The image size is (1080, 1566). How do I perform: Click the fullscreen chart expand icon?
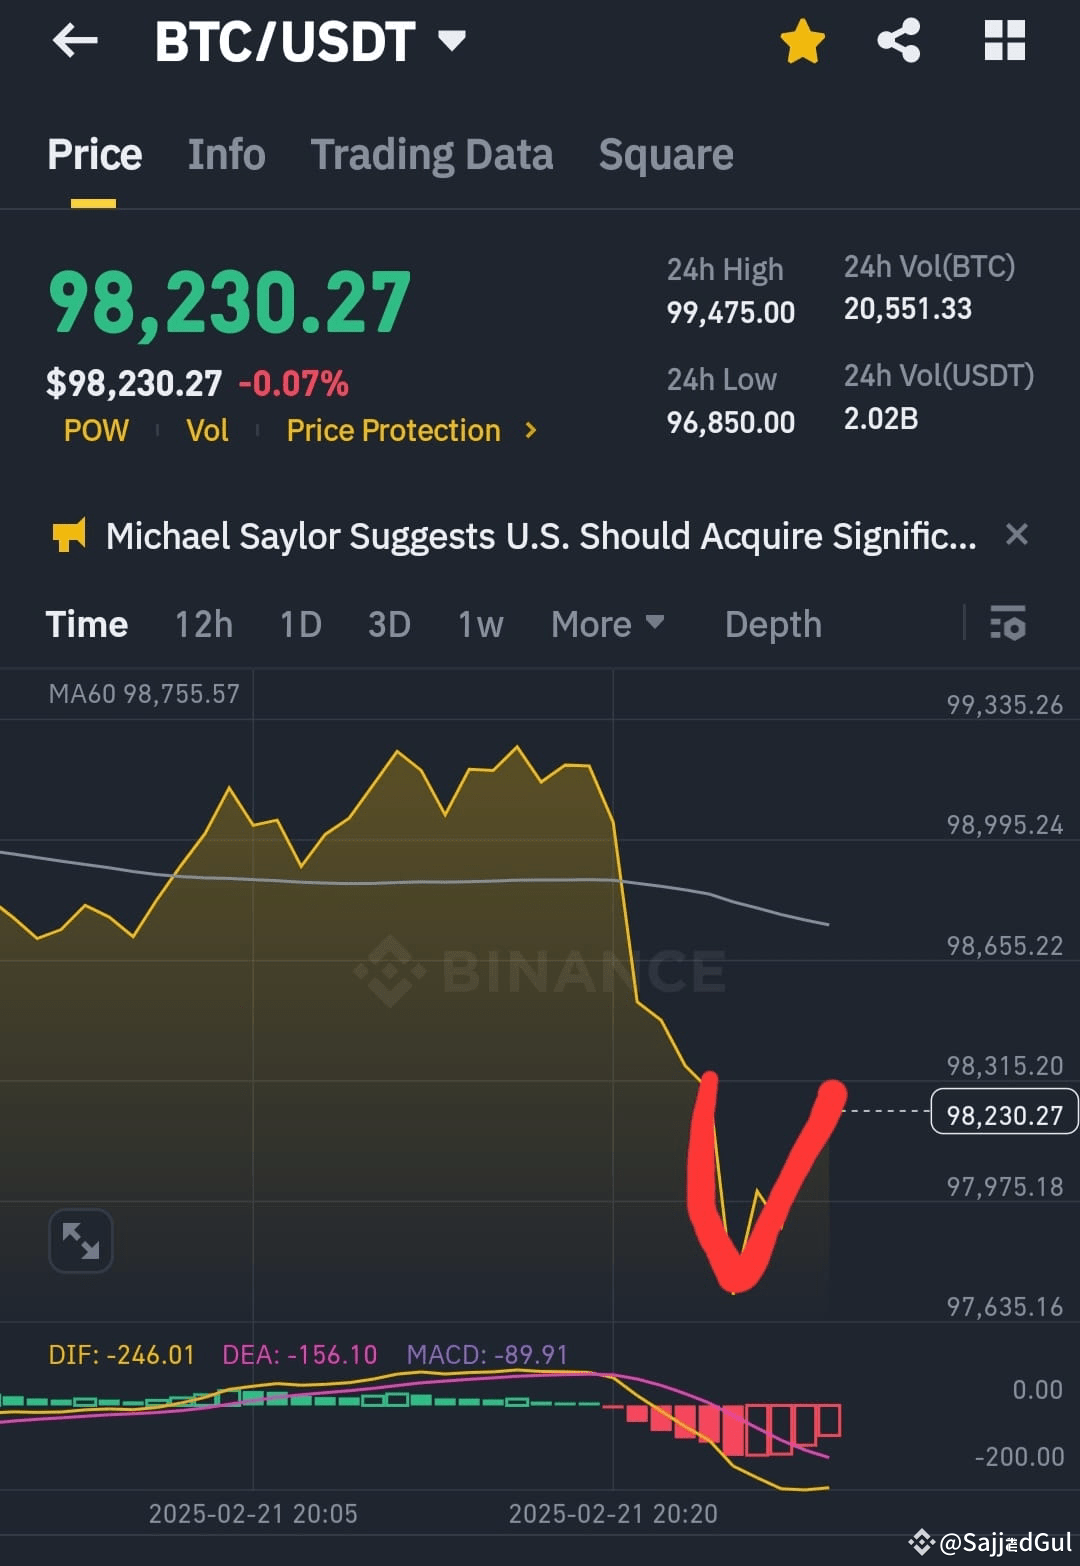80,1240
